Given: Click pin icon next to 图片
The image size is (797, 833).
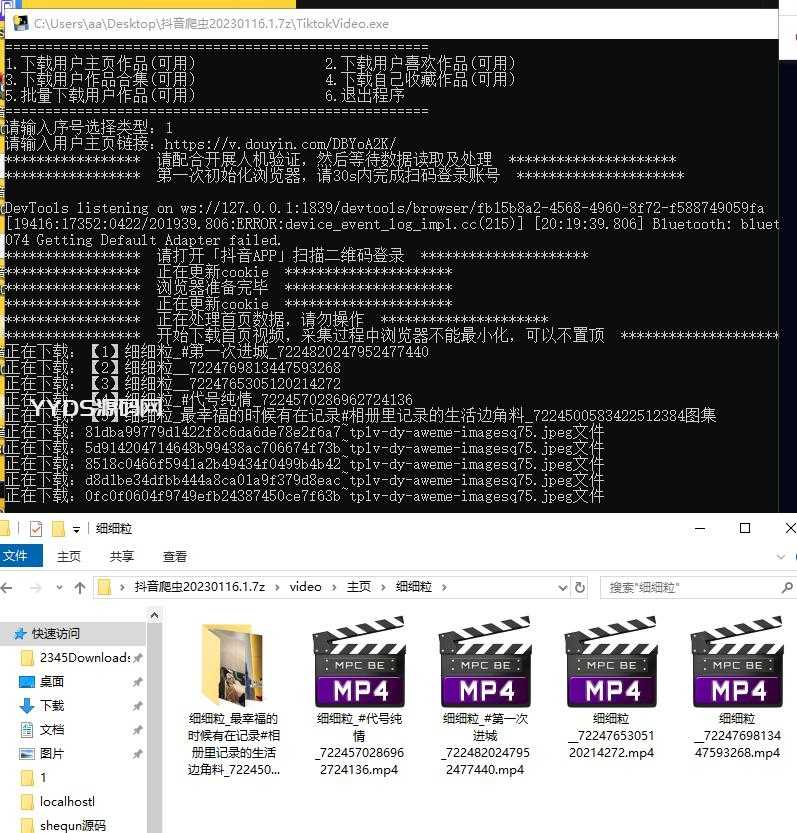Looking at the screenshot, I should tap(138, 753).
